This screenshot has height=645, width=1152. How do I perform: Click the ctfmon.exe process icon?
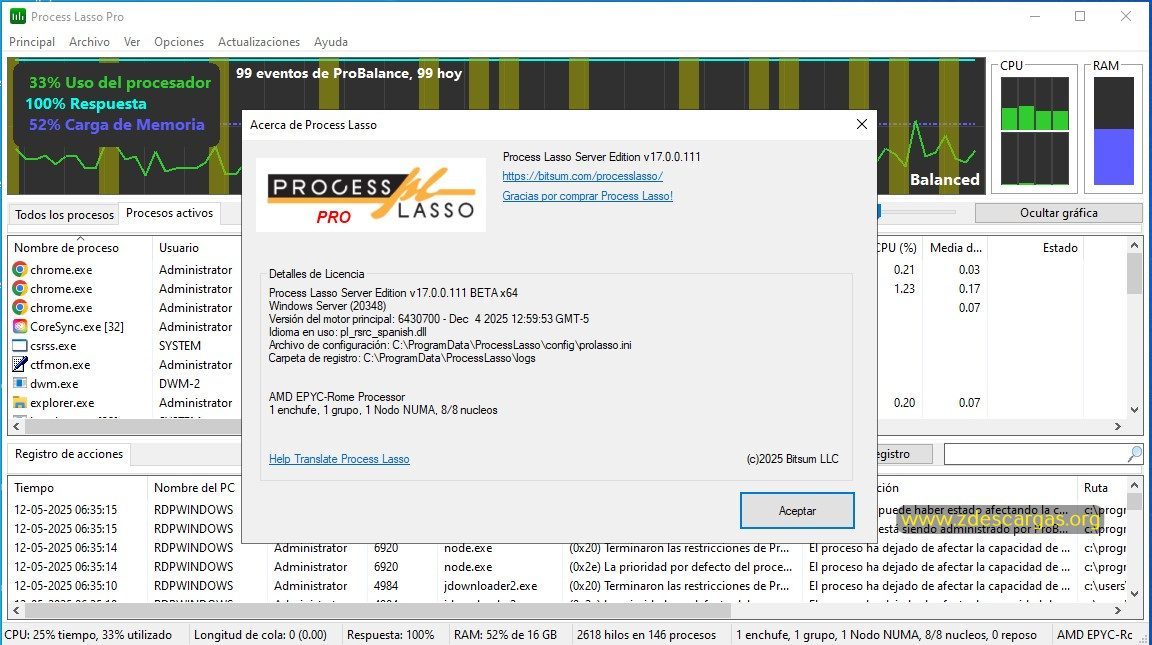tap(20, 364)
